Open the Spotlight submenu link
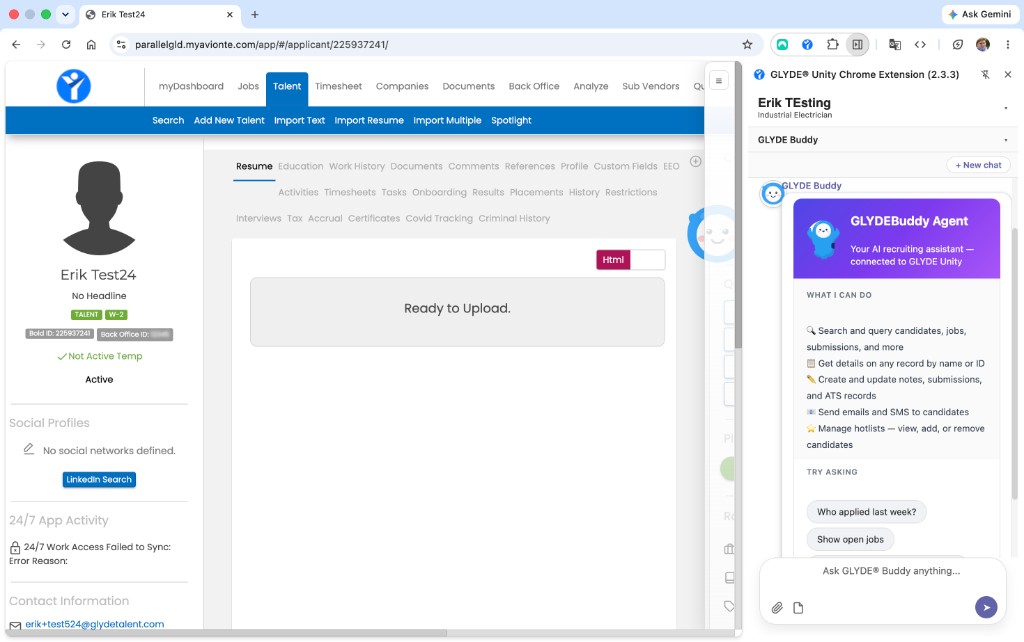Viewport: 1024px width, 642px height. 511,120
